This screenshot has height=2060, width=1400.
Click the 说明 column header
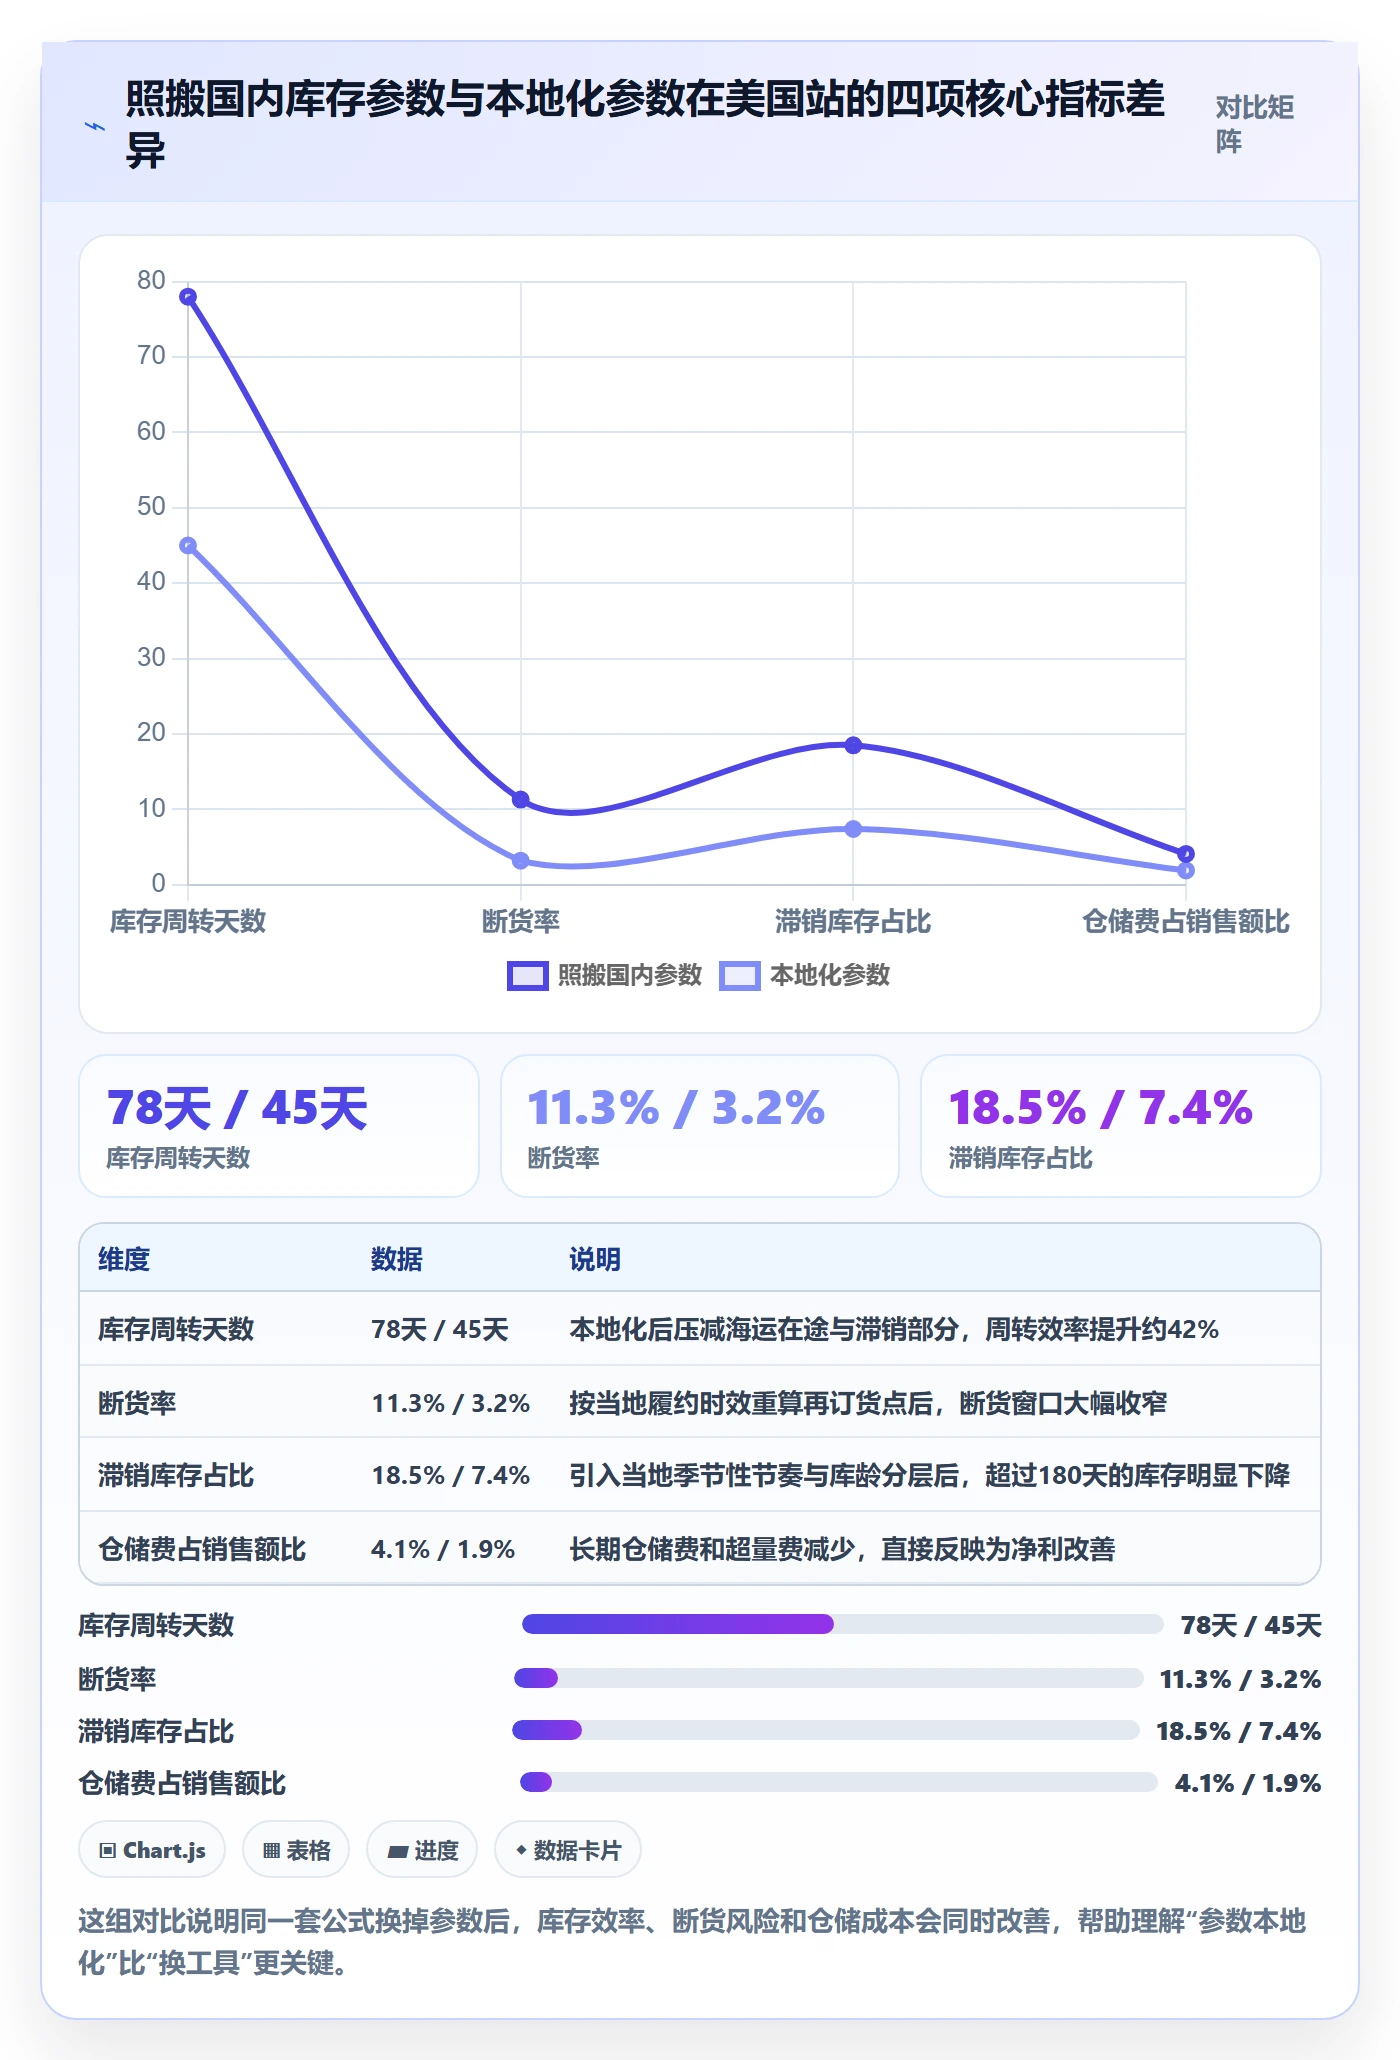tap(595, 1260)
